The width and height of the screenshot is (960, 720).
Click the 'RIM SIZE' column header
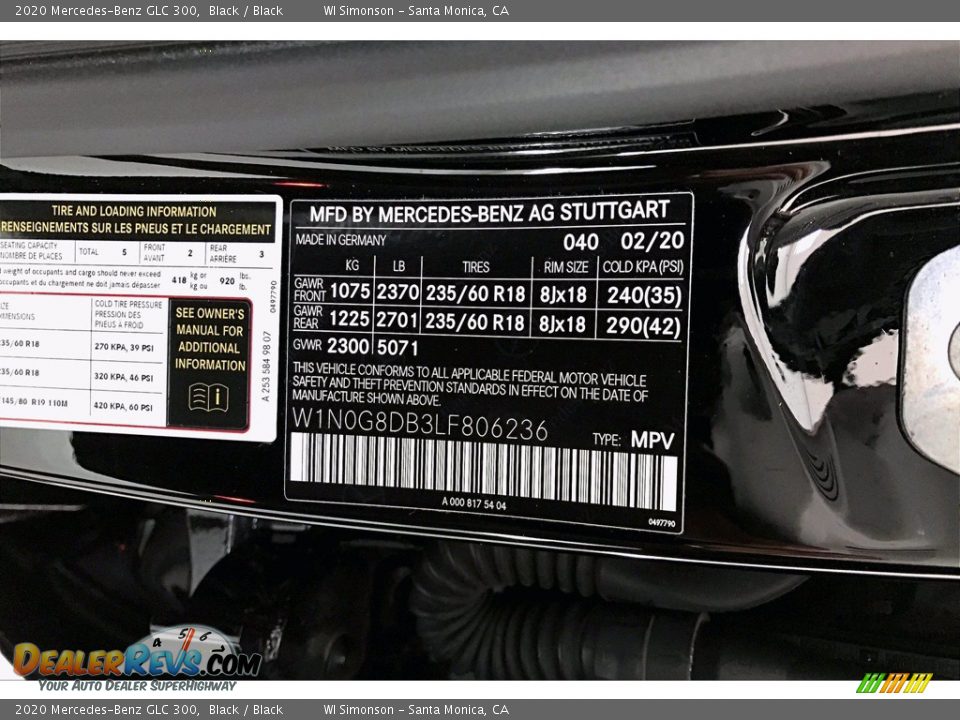[566, 267]
